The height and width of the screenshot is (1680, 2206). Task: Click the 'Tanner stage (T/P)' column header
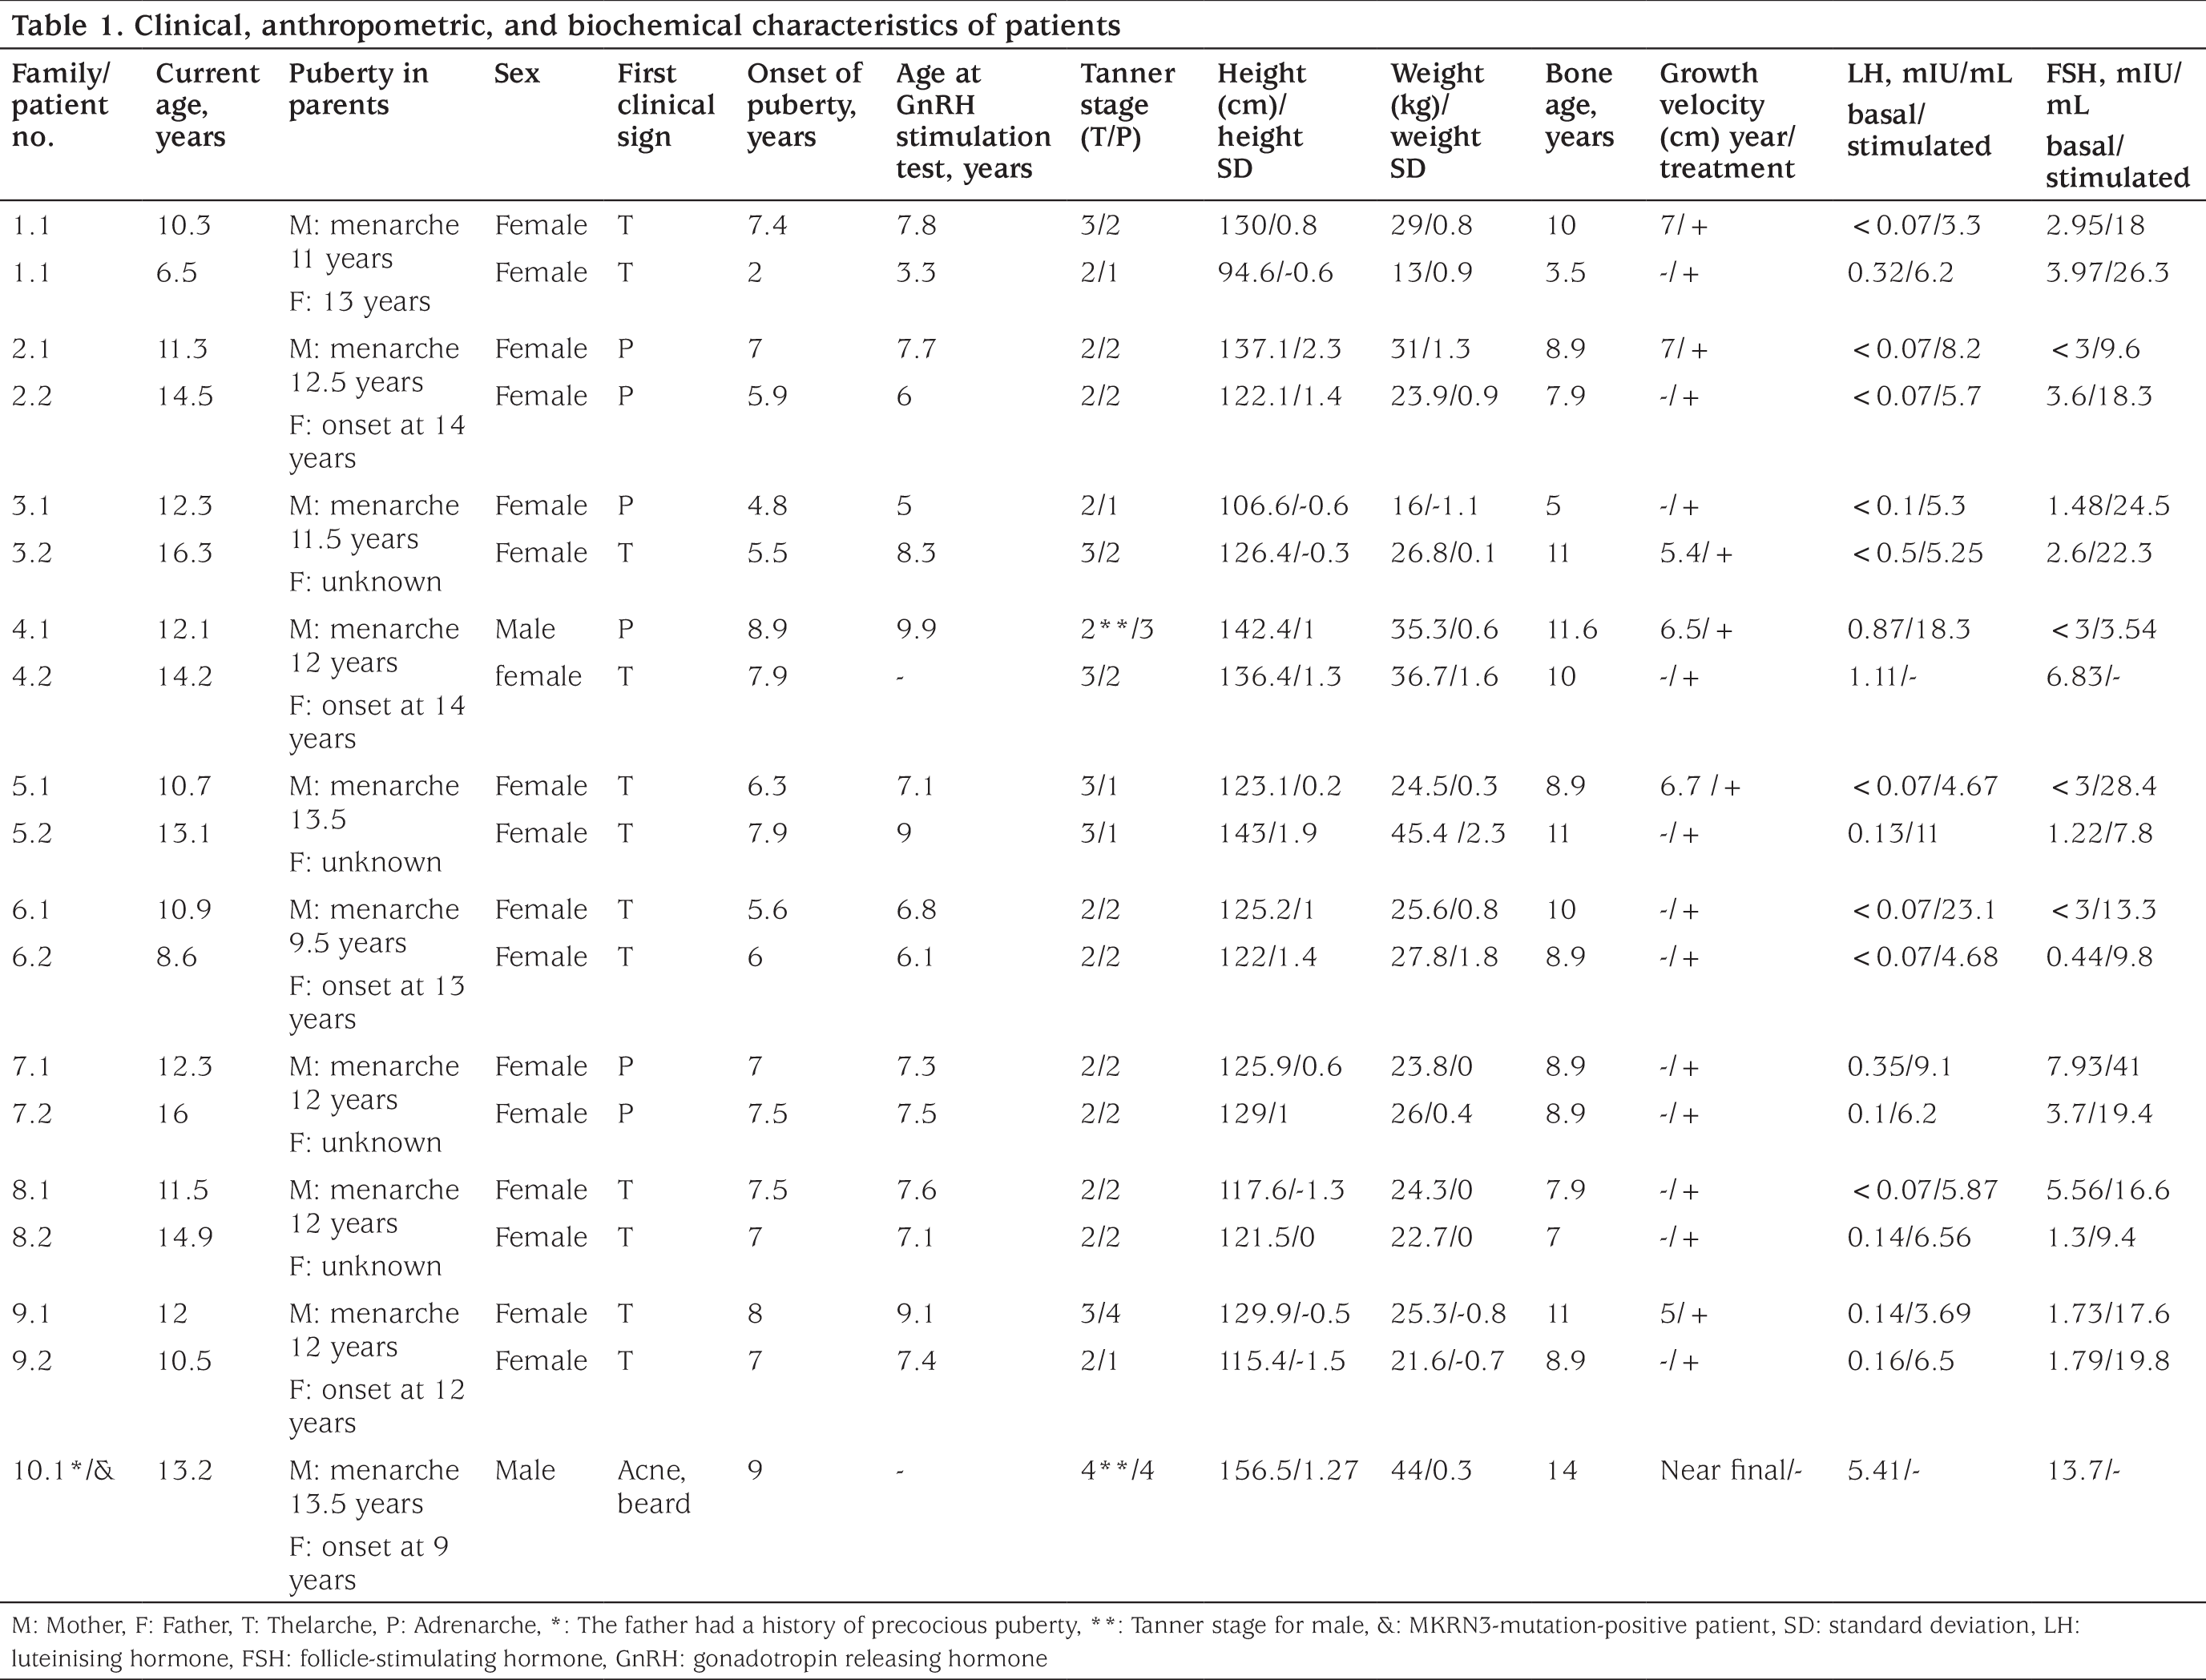coord(1127,105)
